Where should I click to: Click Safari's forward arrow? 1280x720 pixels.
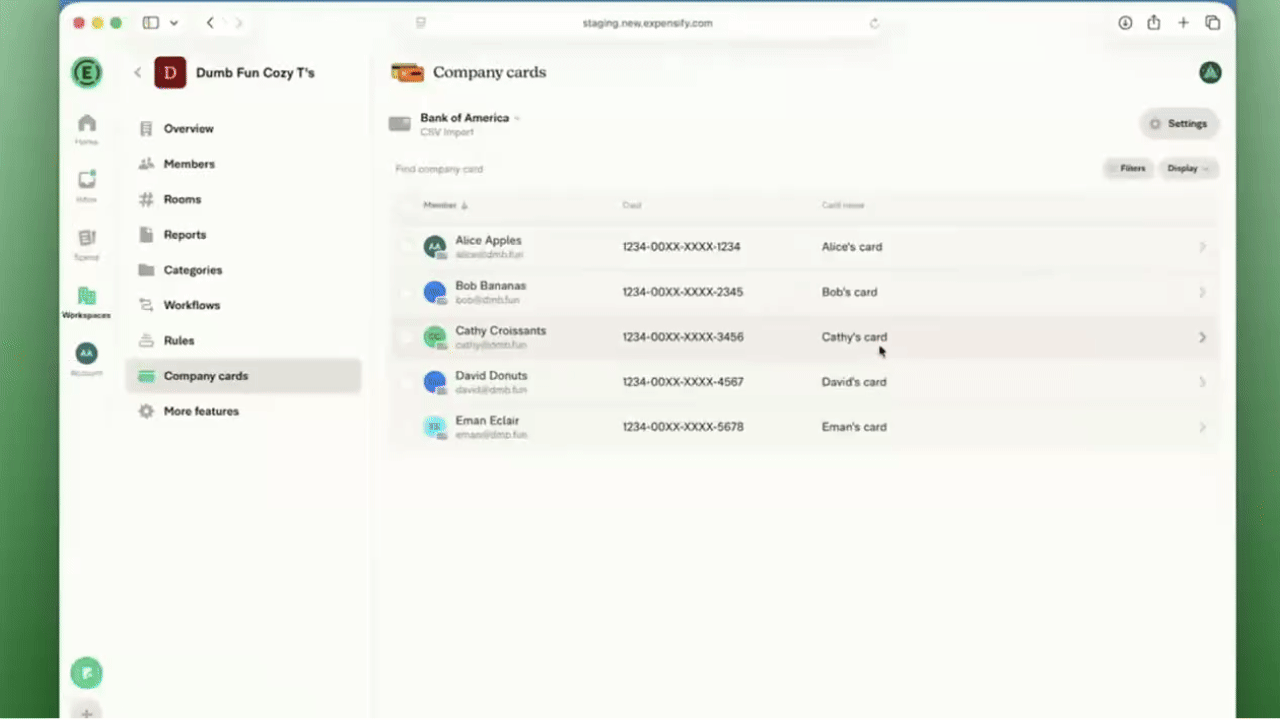tap(238, 23)
